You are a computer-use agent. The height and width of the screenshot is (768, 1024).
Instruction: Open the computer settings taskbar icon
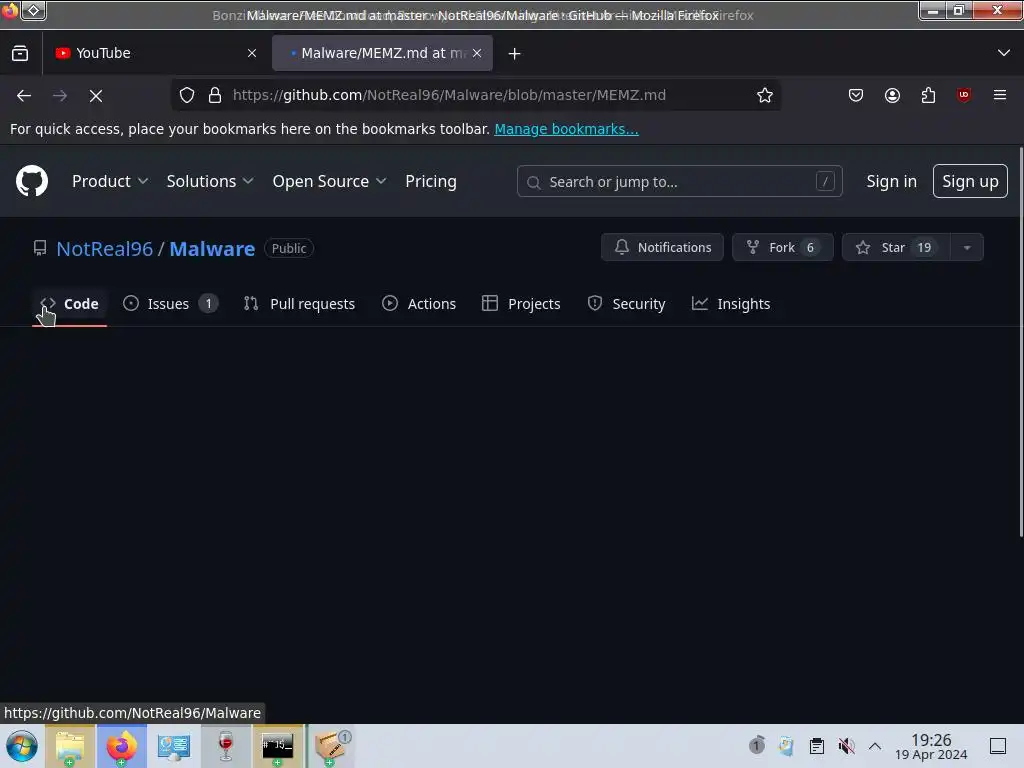point(174,746)
